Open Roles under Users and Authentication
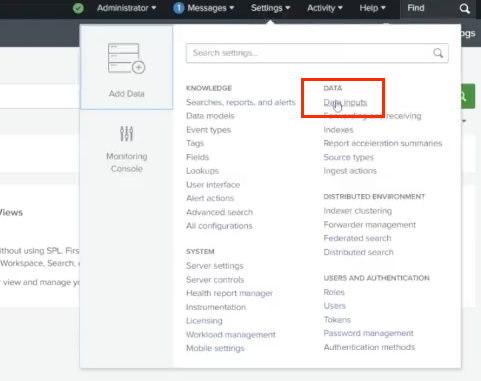481x381 pixels. [334, 292]
